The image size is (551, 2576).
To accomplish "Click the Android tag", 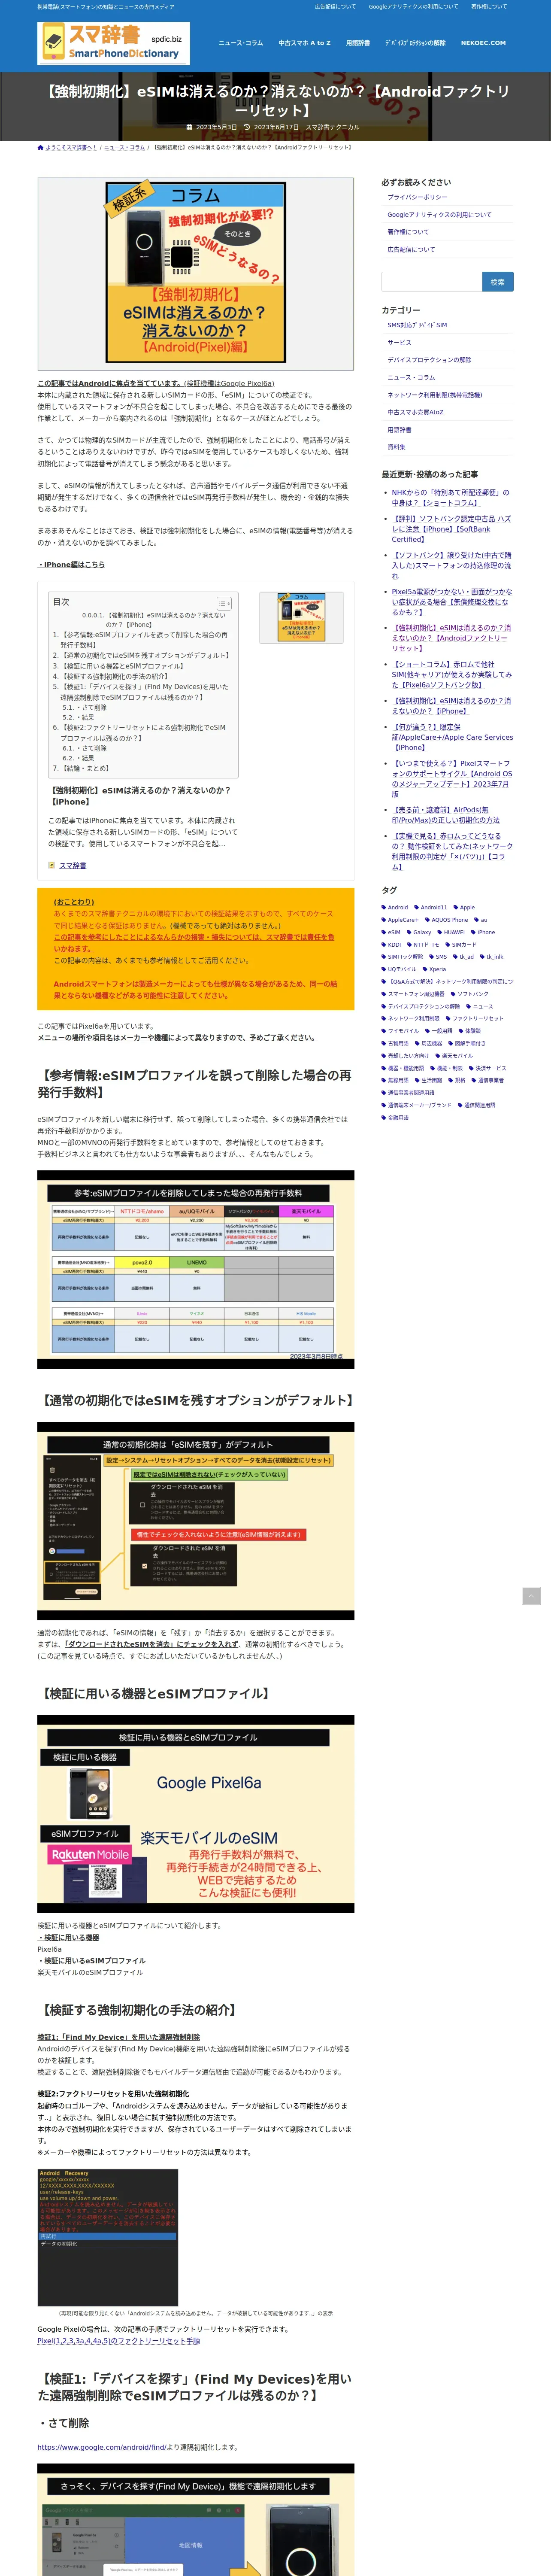I will pos(395,907).
